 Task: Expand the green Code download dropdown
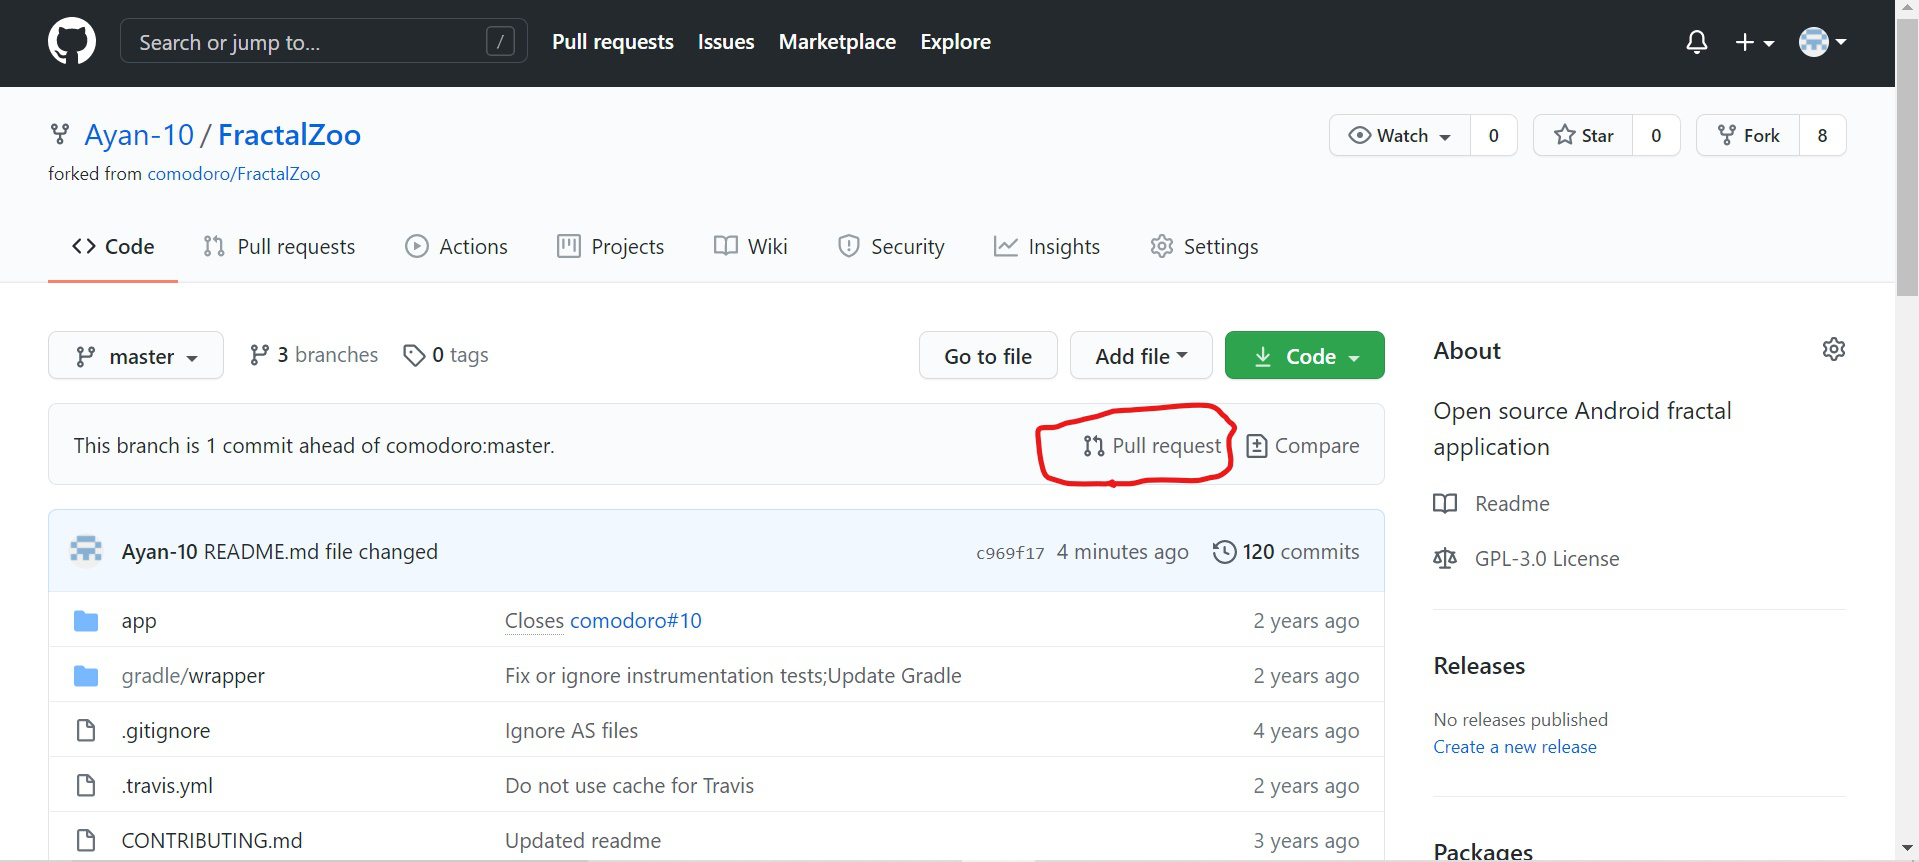coord(1304,356)
